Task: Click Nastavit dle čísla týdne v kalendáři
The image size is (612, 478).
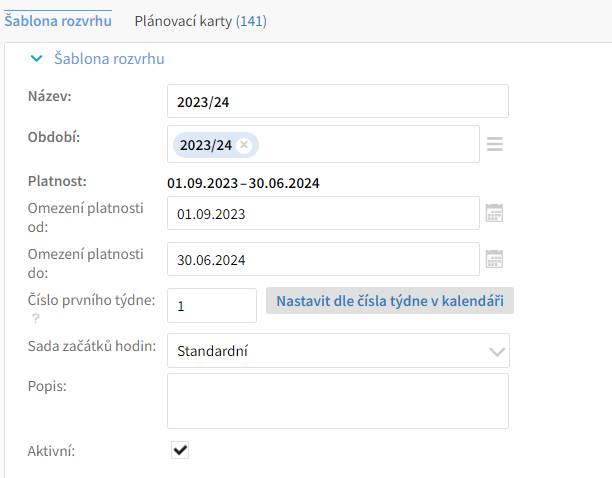Action: pyautogui.click(x=390, y=301)
